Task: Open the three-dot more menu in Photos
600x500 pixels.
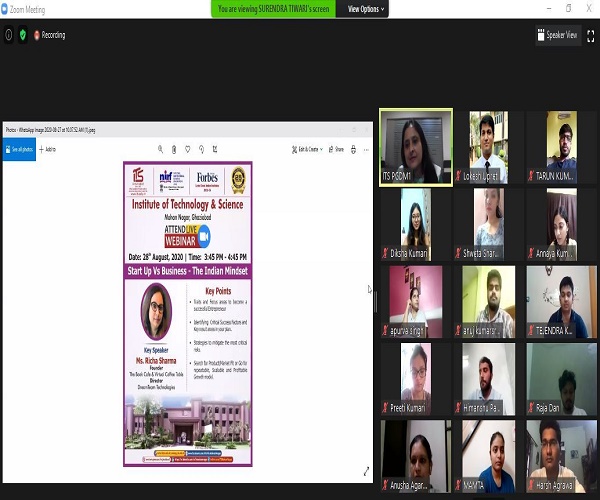Action: tap(366, 150)
